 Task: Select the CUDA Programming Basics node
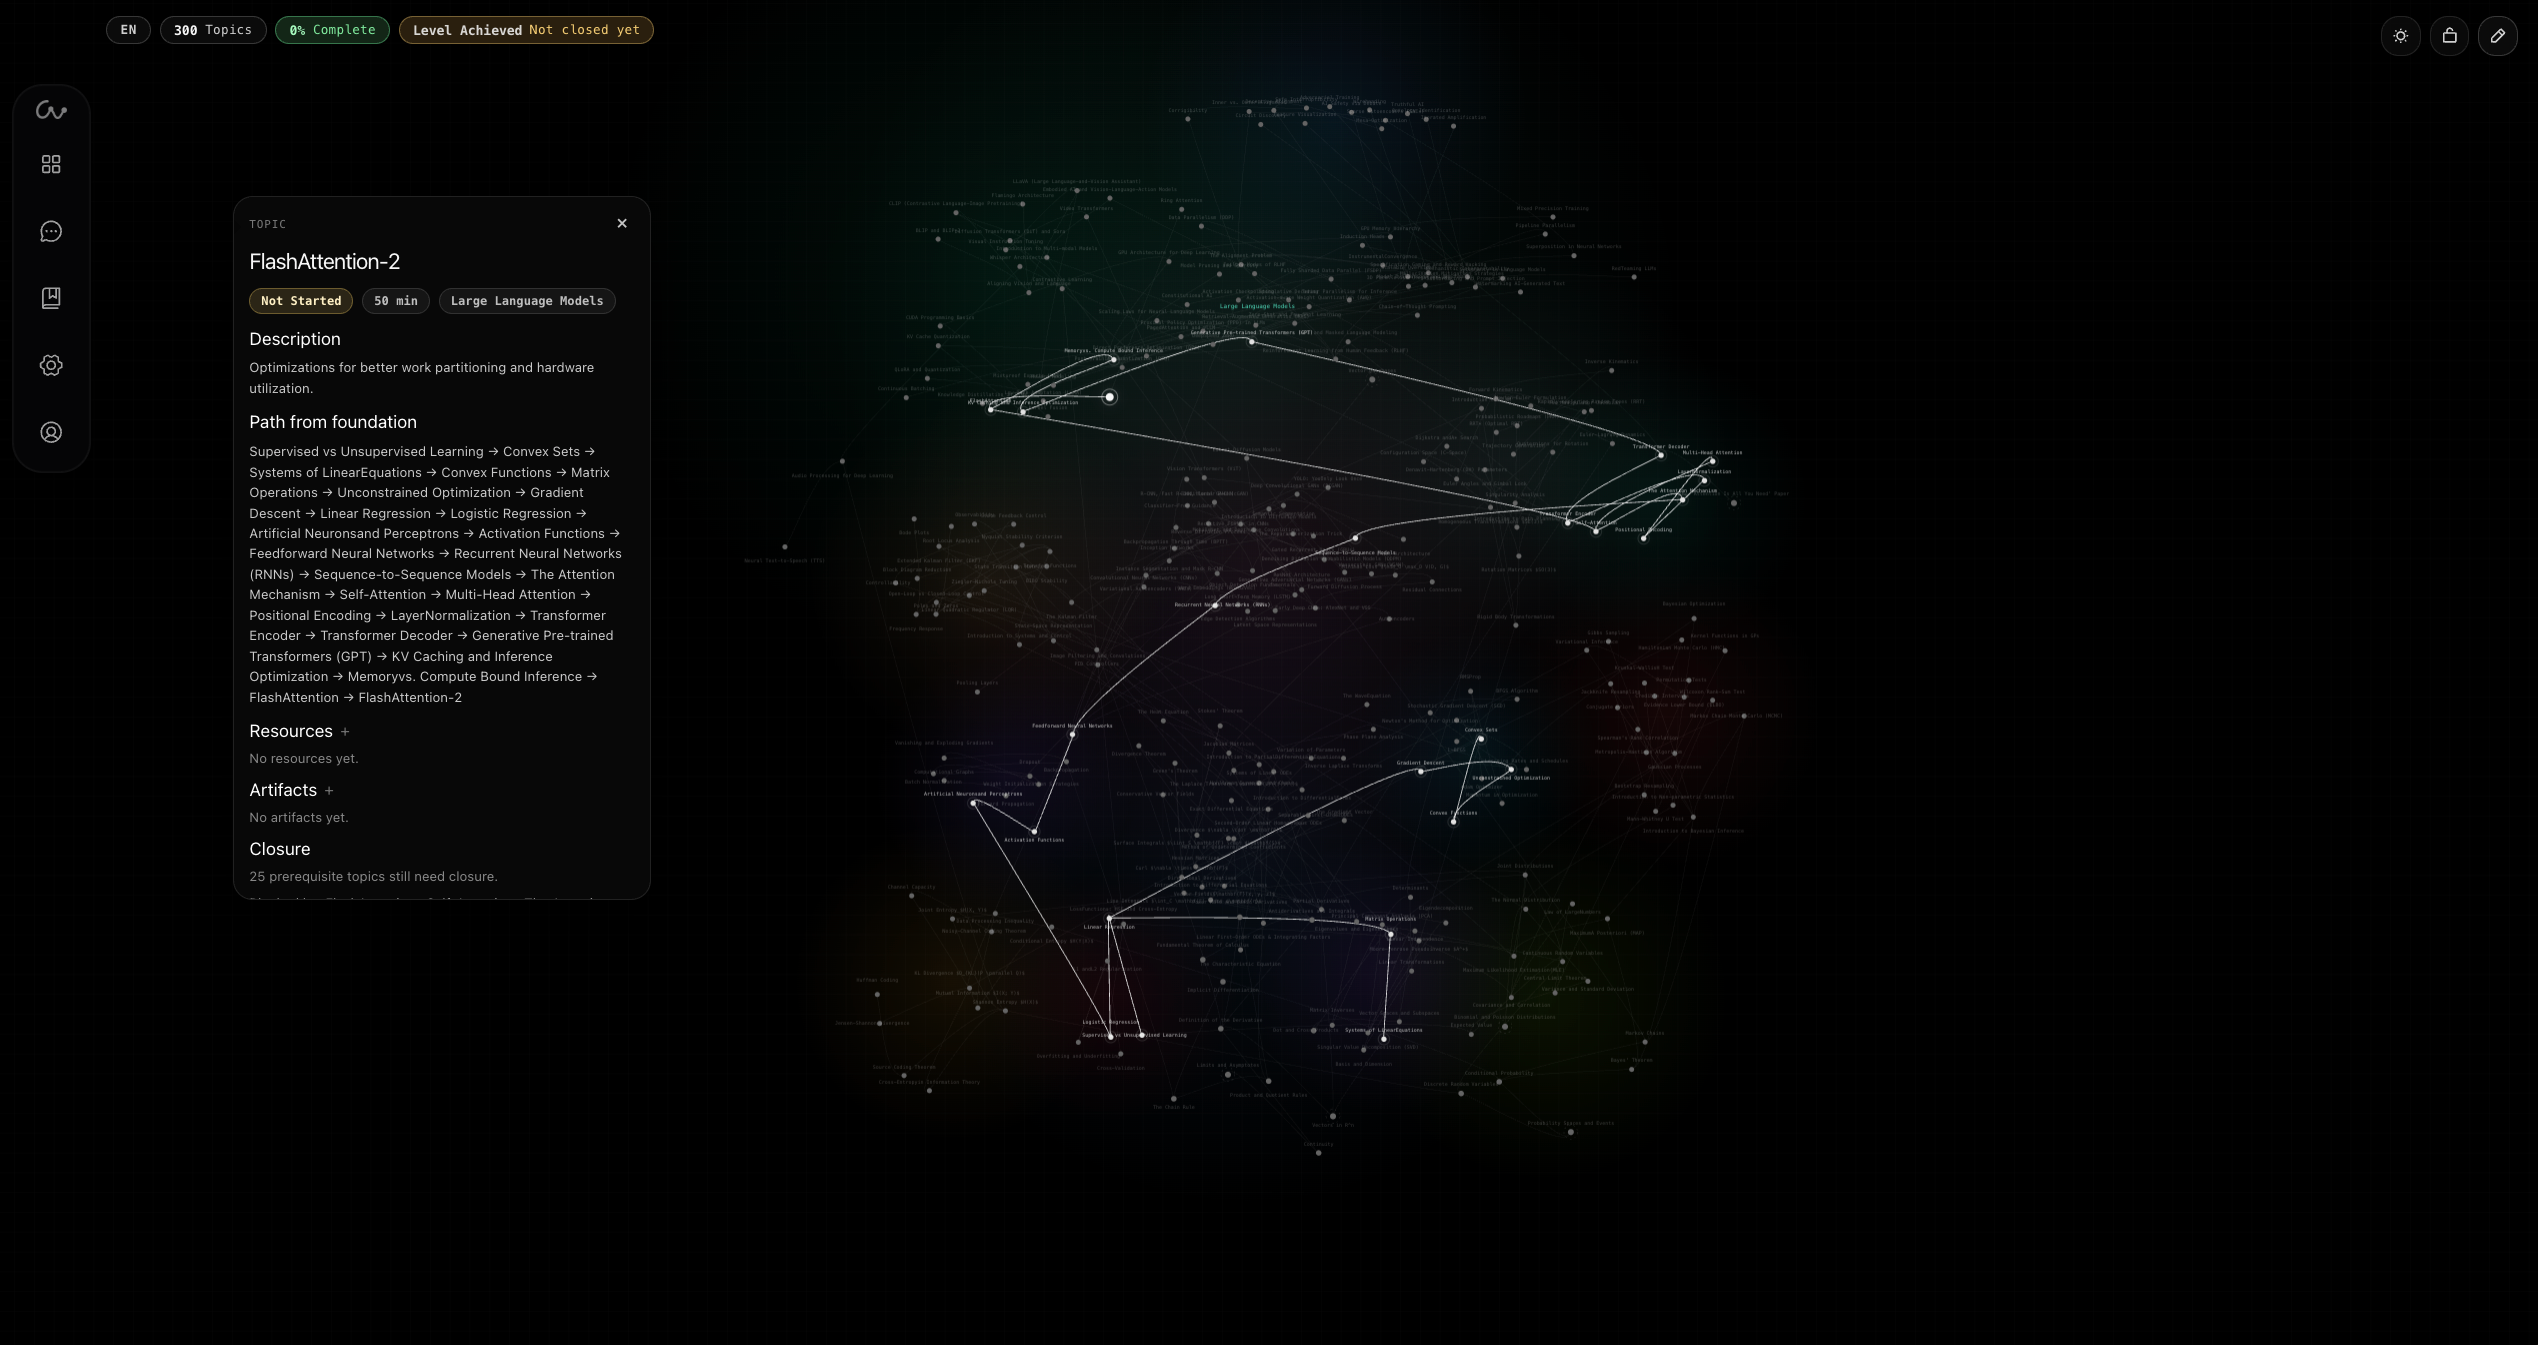(939, 326)
